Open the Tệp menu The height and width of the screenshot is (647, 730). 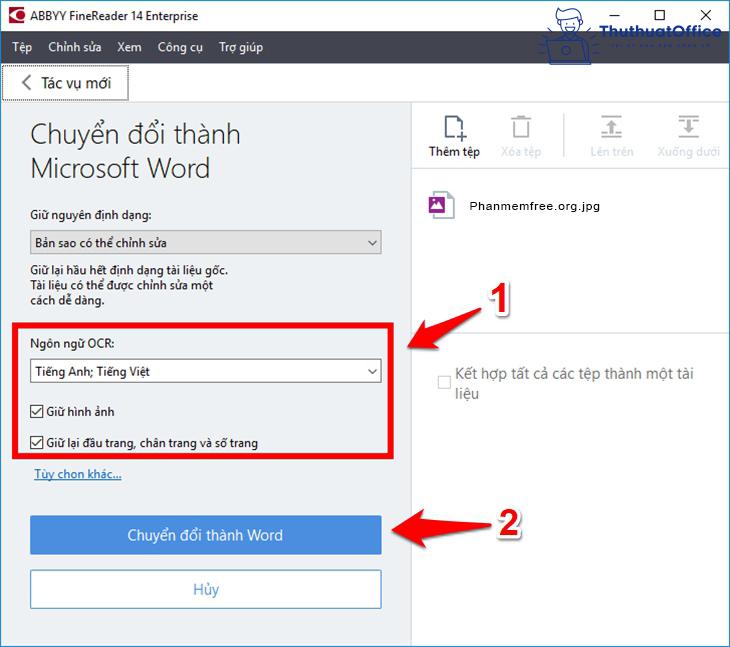click(x=22, y=47)
